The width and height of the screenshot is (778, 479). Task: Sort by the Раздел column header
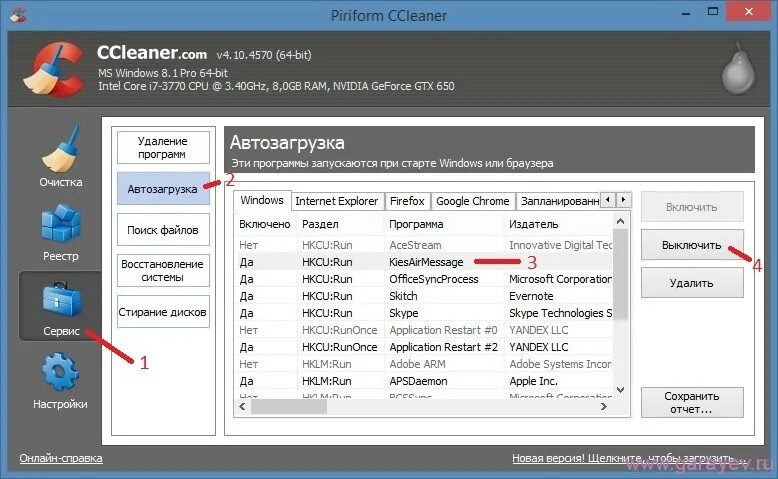click(x=340, y=224)
